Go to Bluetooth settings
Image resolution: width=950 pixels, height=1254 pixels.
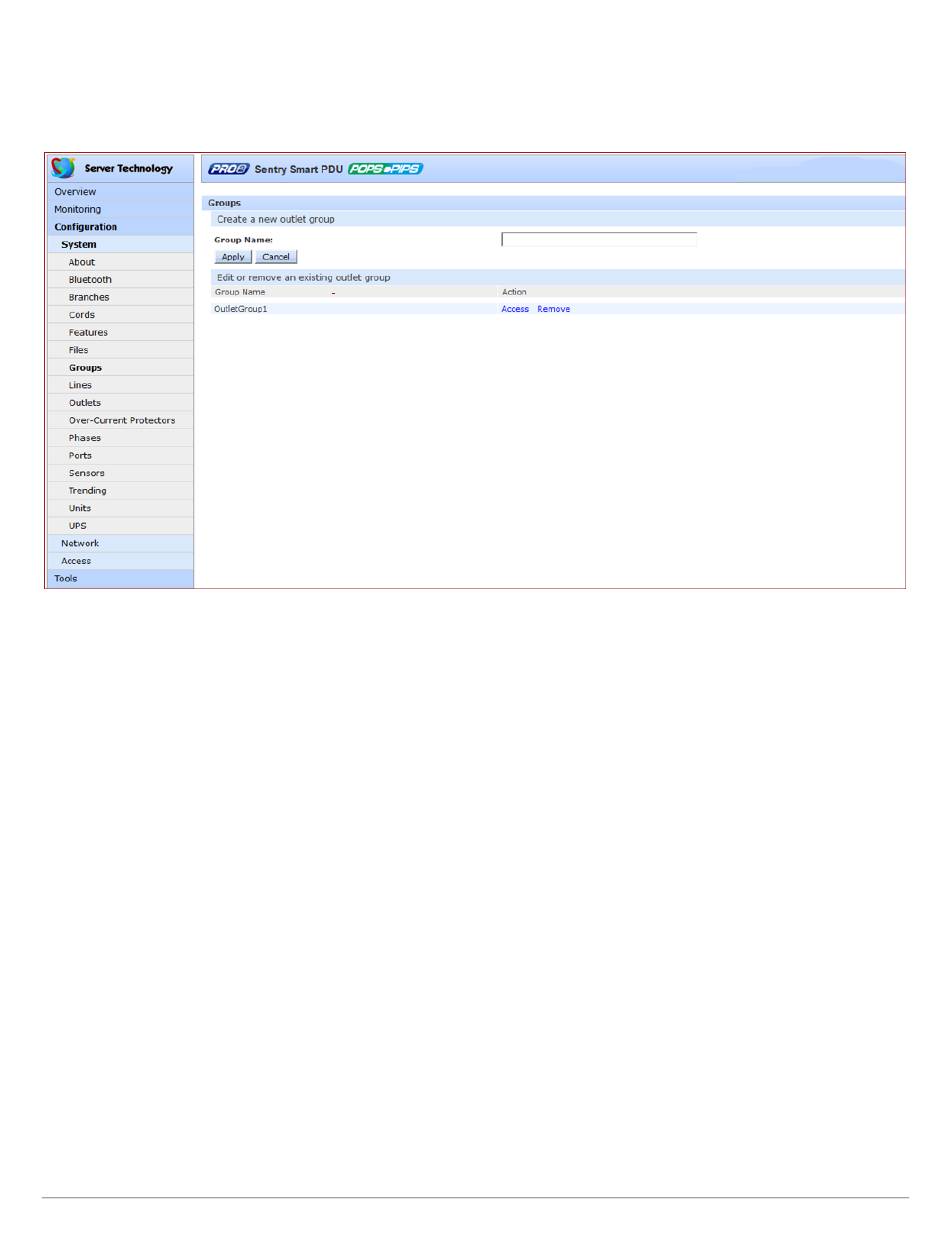pos(120,280)
